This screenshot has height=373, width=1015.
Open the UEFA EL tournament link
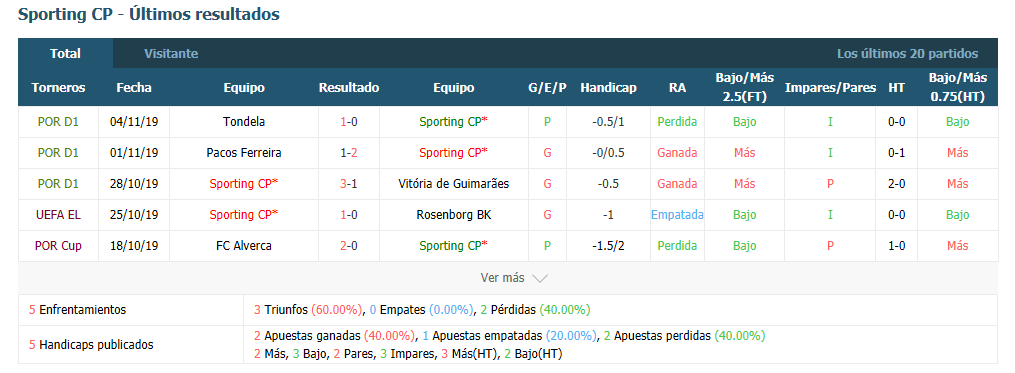pyautogui.click(x=58, y=215)
